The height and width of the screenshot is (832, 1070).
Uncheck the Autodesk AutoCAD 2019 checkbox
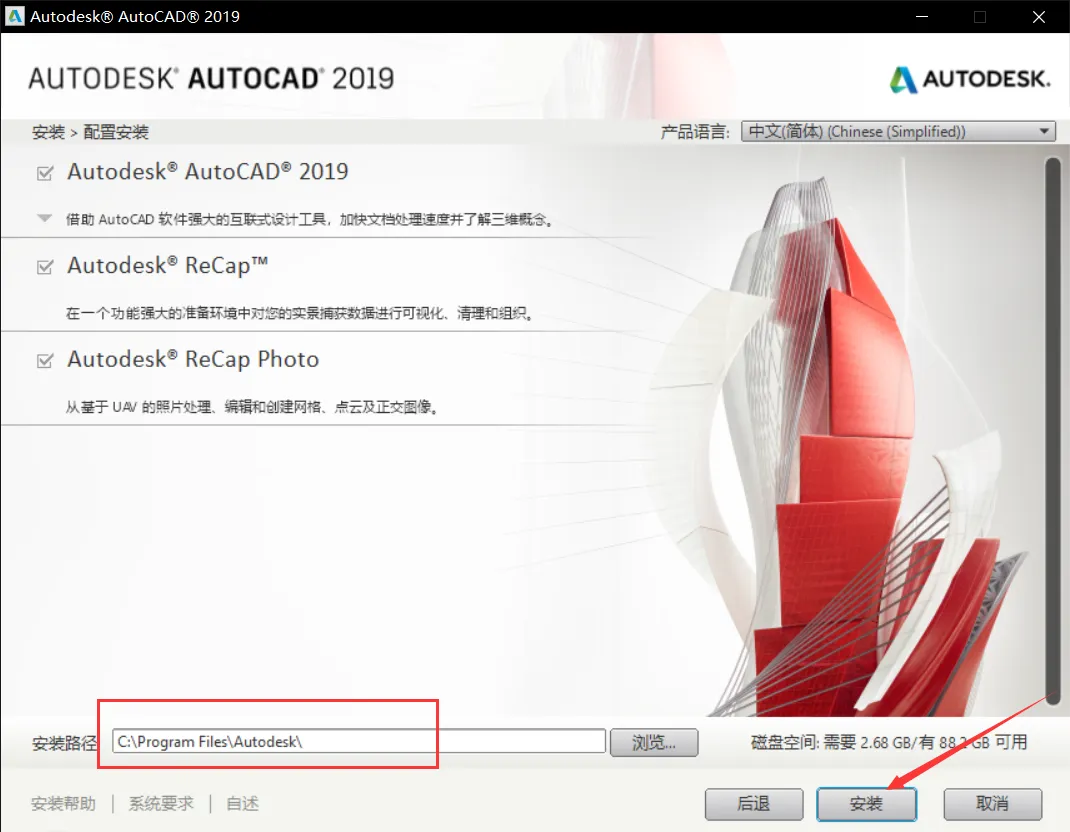(45, 173)
